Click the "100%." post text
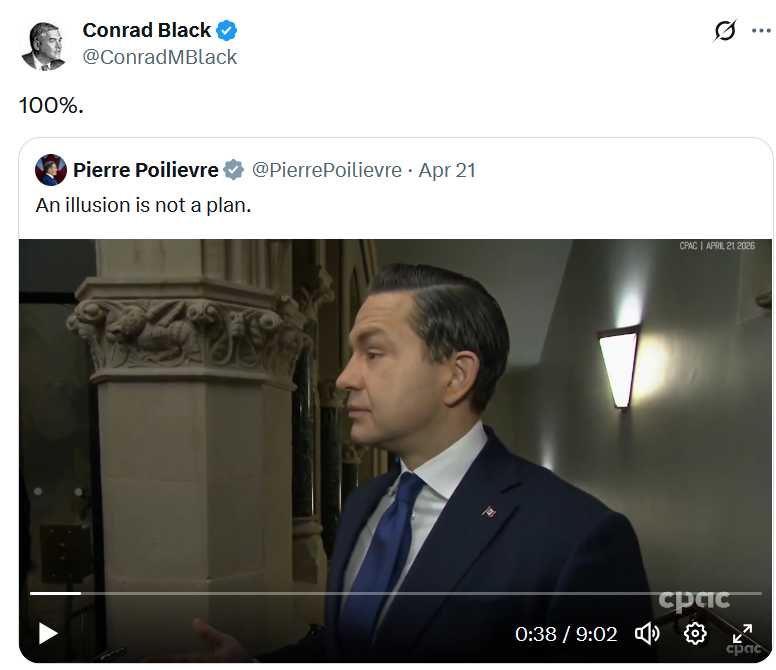Screen dimensions: 776x670 [51, 104]
